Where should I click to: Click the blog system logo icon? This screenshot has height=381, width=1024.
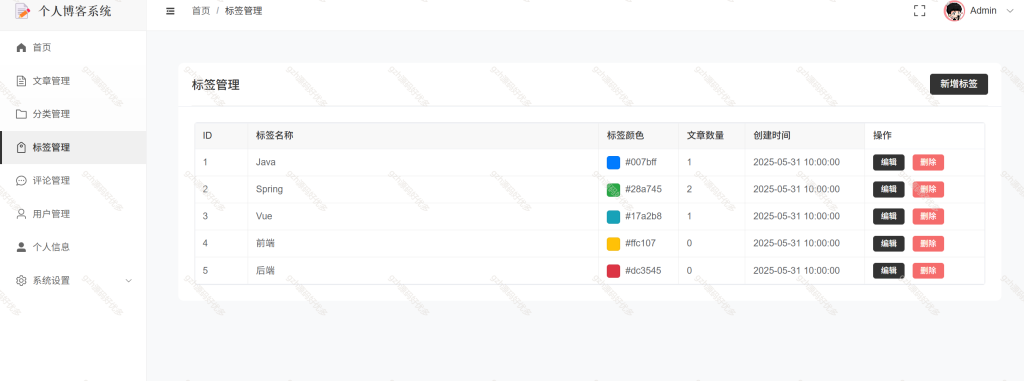pos(23,11)
